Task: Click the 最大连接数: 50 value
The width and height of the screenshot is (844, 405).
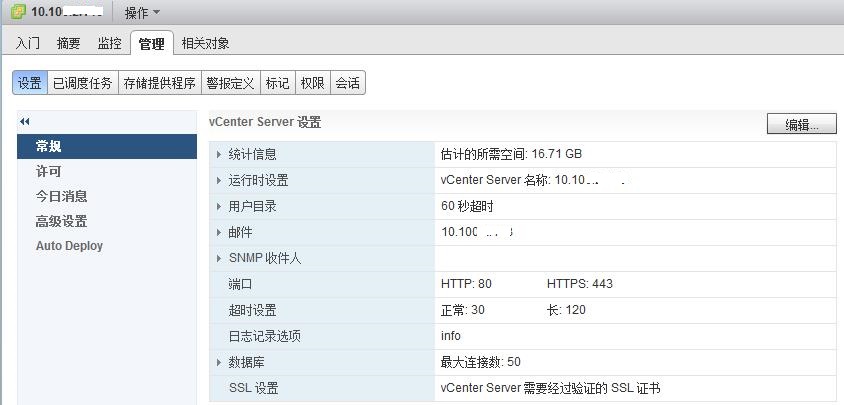Action: pos(480,362)
